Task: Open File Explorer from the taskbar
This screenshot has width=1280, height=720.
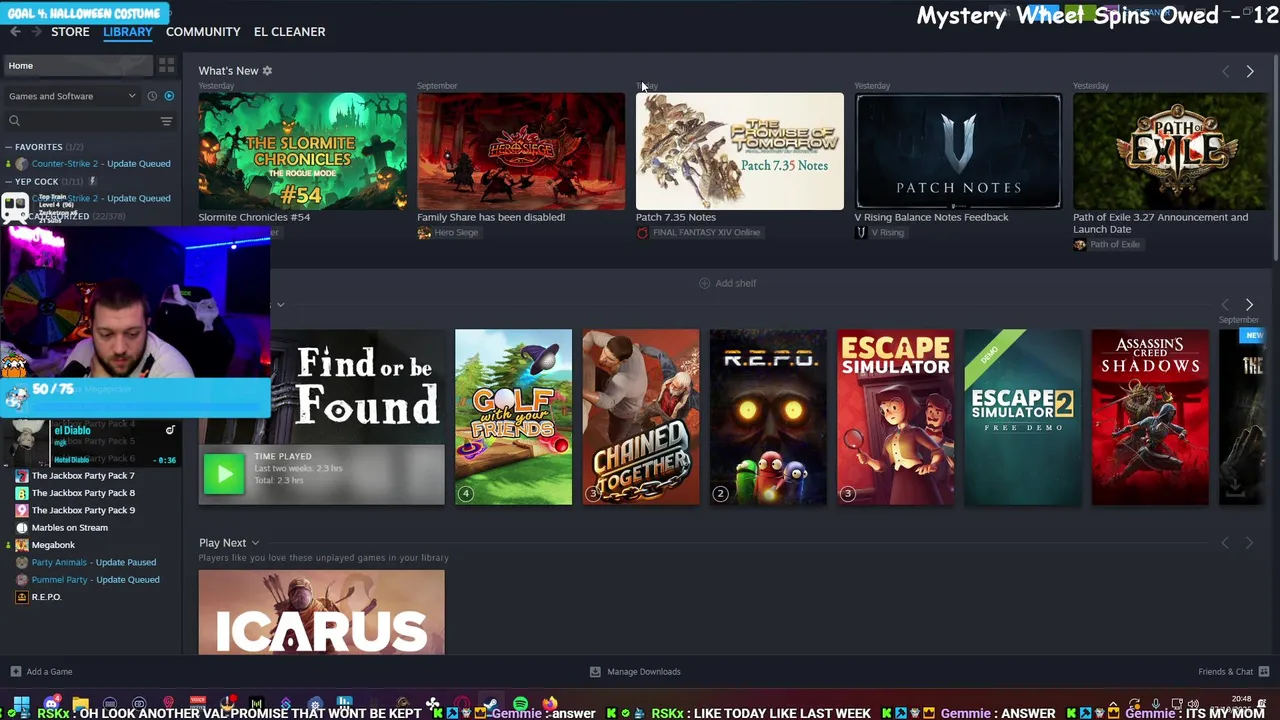Action: [80, 705]
